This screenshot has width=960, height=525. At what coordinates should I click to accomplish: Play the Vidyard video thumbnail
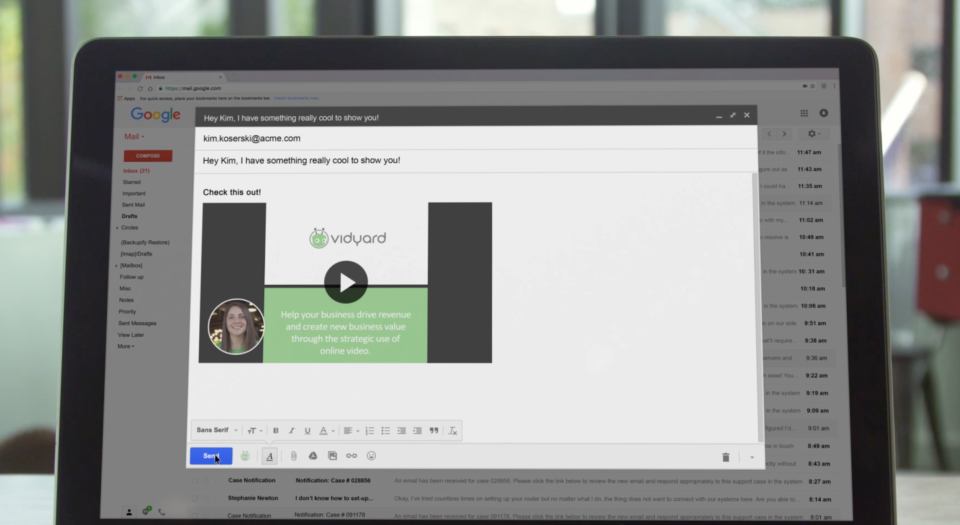coord(346,282)
